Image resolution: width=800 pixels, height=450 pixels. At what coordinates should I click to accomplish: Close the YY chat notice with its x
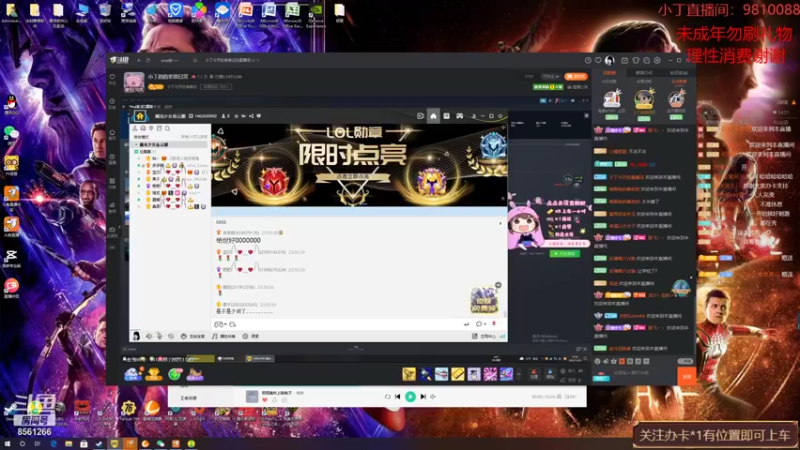(x=500, y=223)
